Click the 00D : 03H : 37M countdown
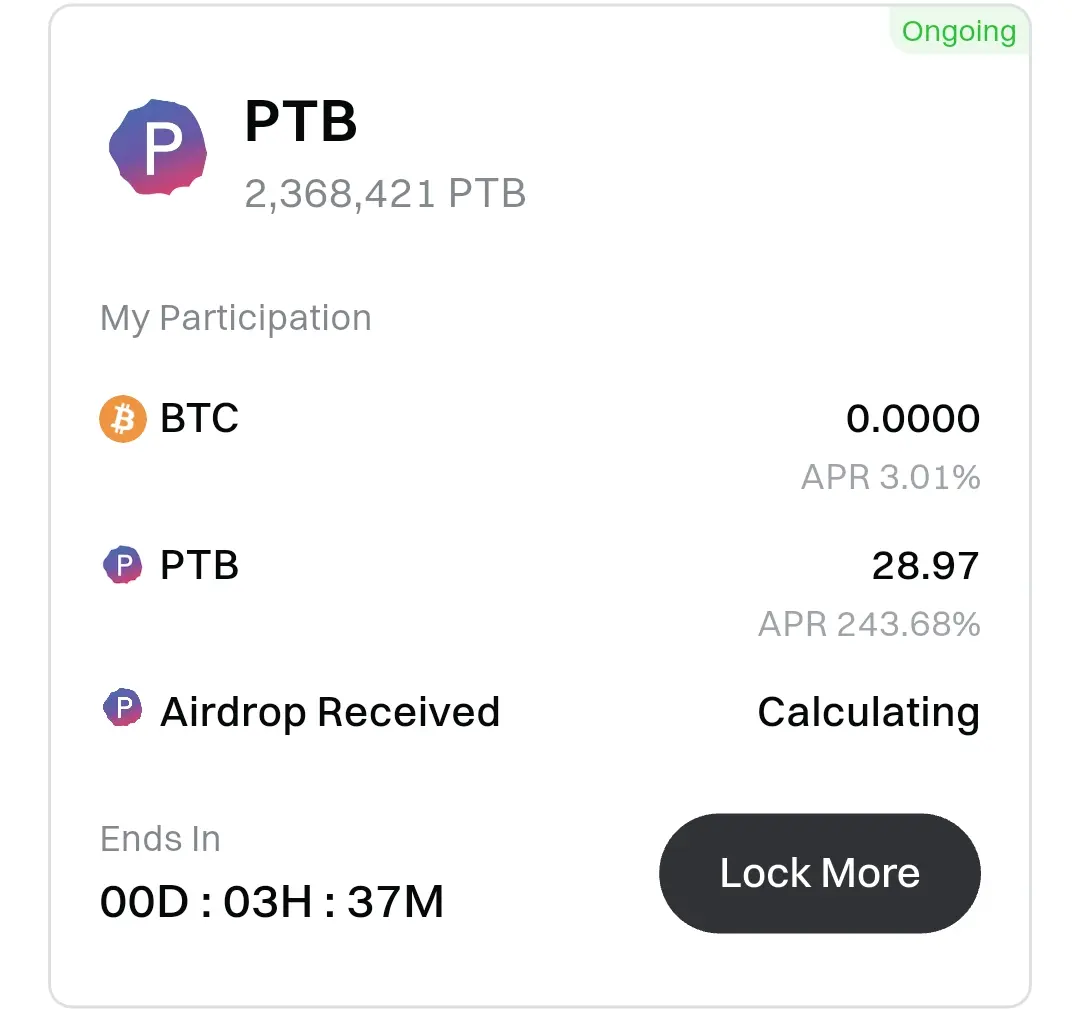 [x=272, y=901]
